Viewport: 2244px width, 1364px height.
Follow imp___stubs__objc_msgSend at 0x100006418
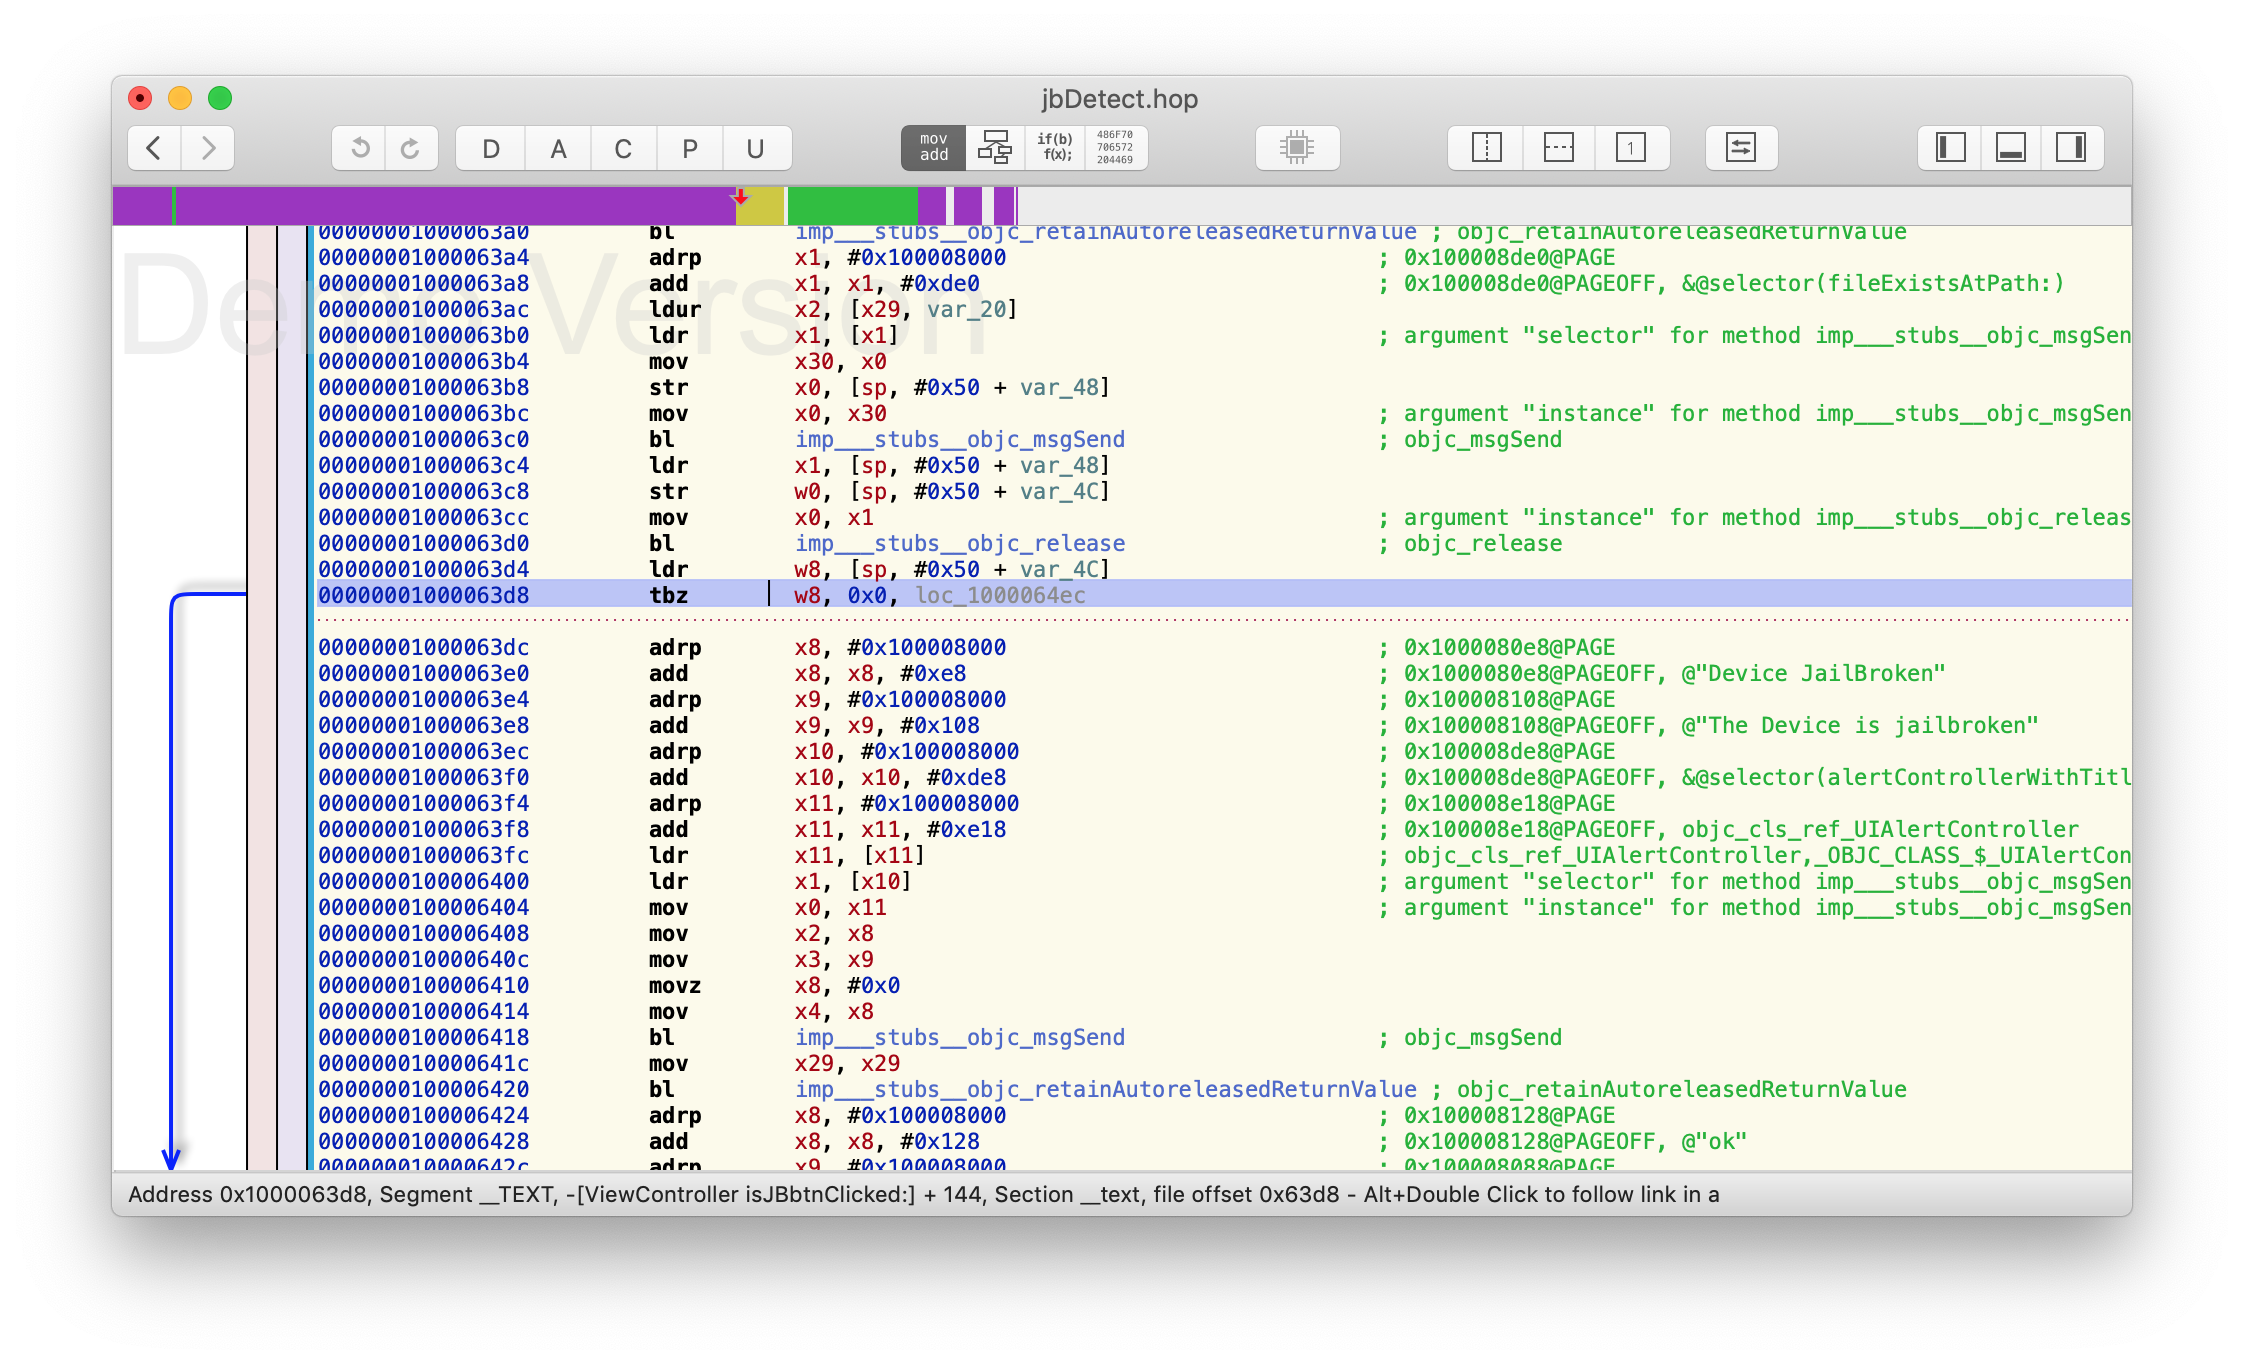960,1037
